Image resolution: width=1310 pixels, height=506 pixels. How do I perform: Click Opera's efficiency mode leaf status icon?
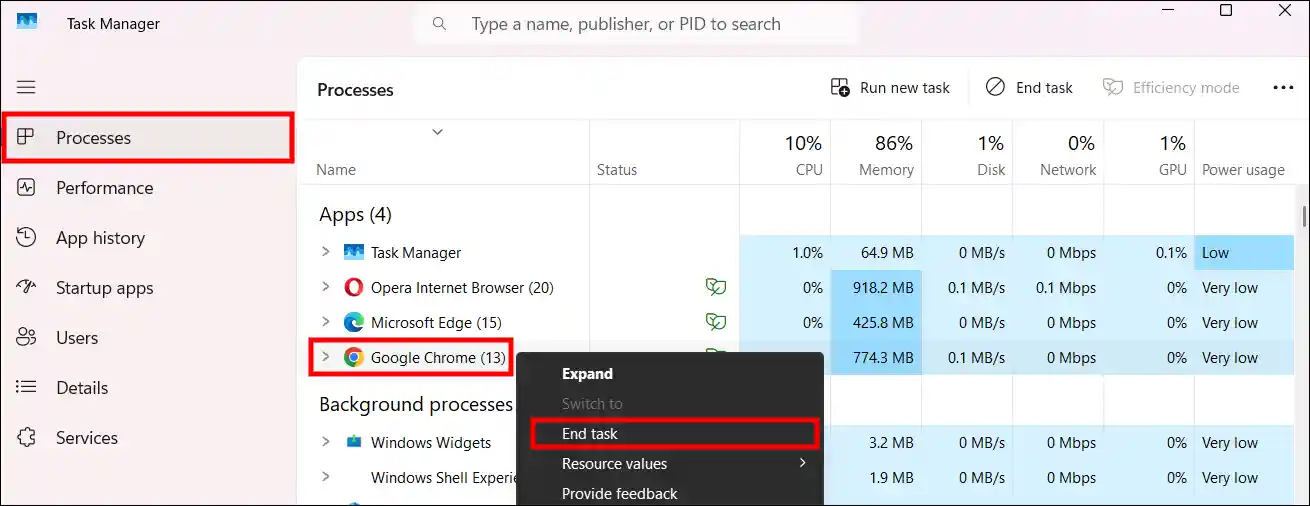click(x=714, y=288)
